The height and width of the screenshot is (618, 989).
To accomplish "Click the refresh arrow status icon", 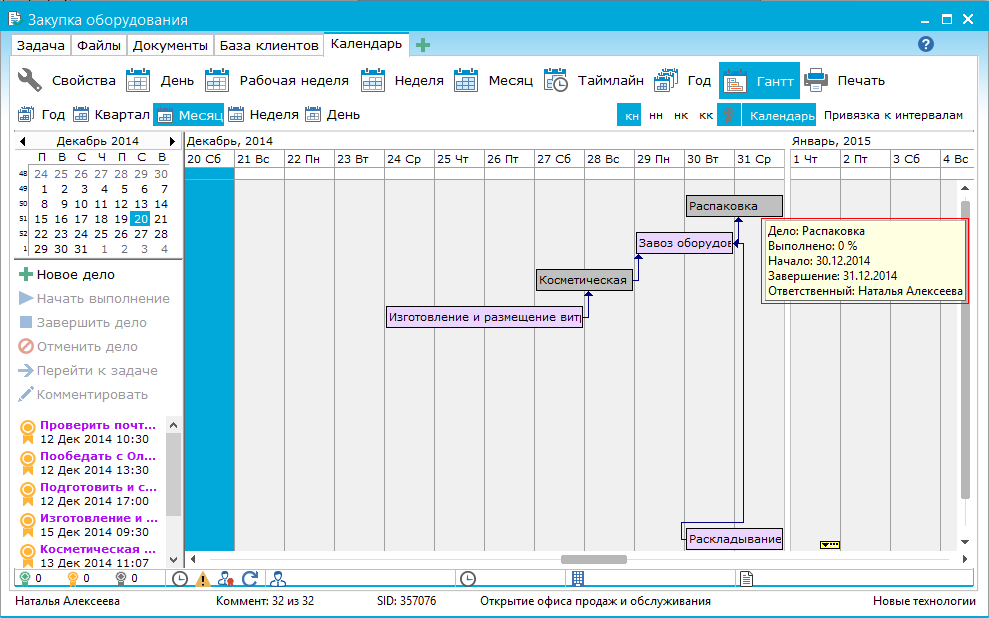I will coord(250,578).
